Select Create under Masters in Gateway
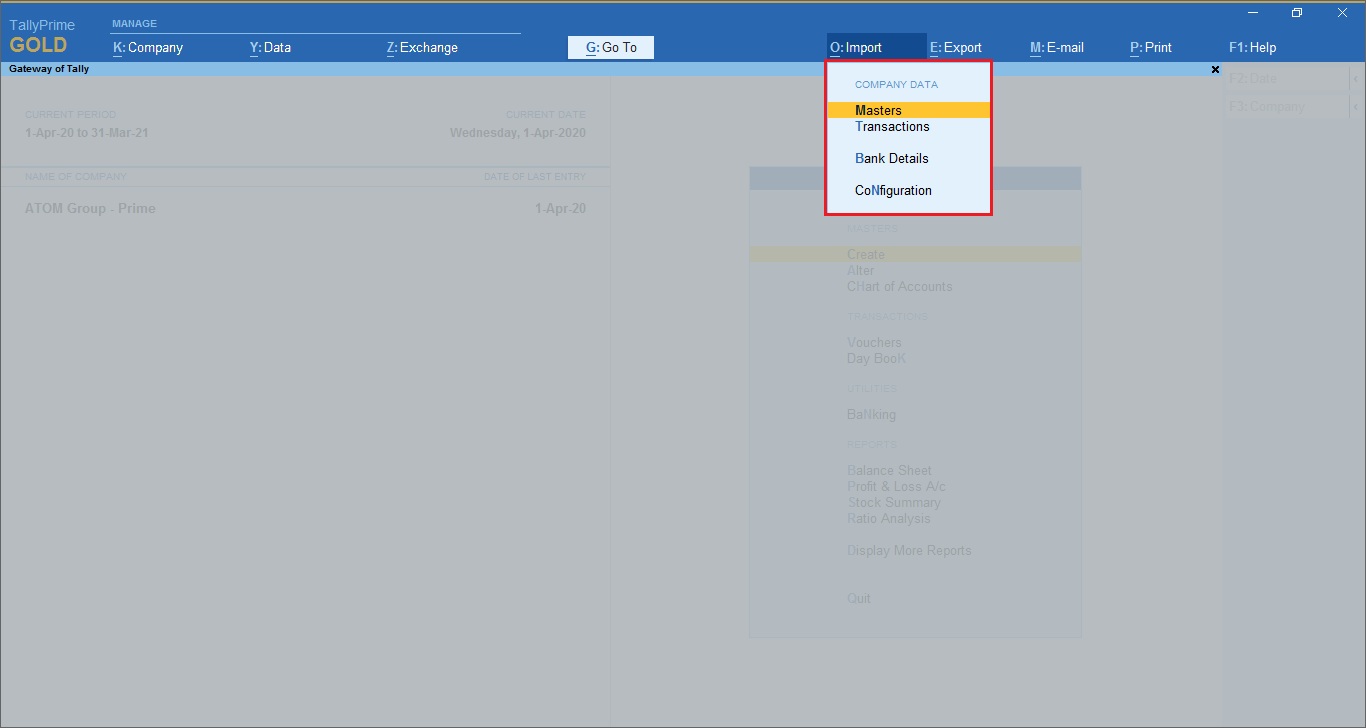 pyautogui.click(x=915, y=254)
